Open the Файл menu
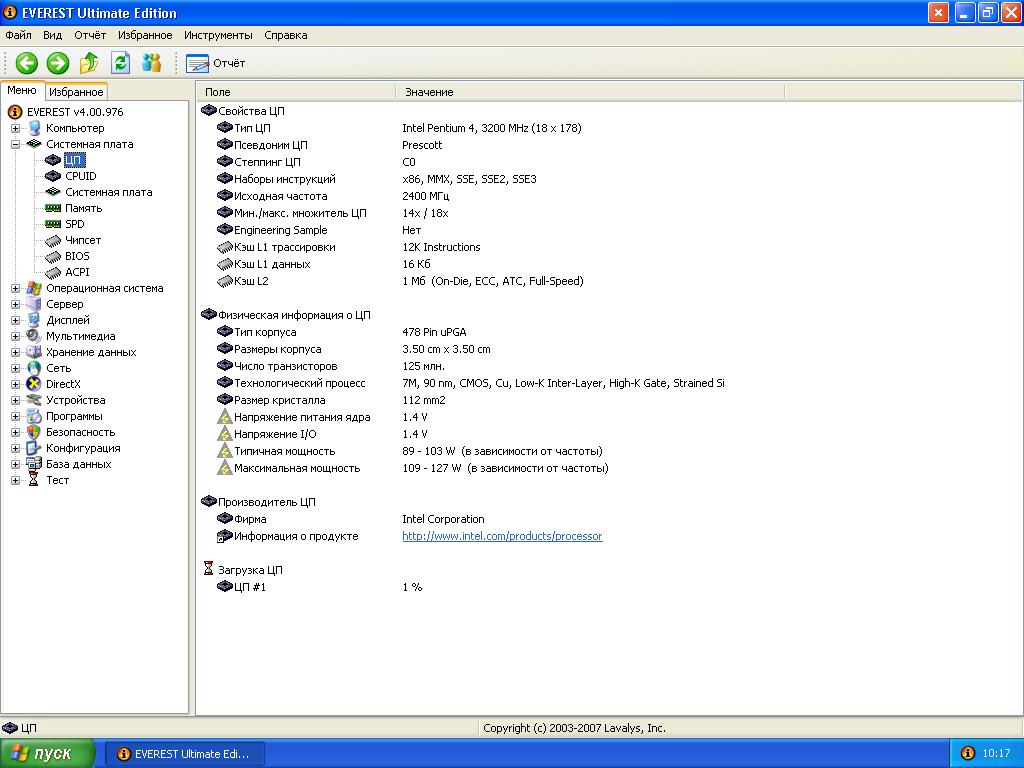1024x768 pixels. click(x=18, y=35)
